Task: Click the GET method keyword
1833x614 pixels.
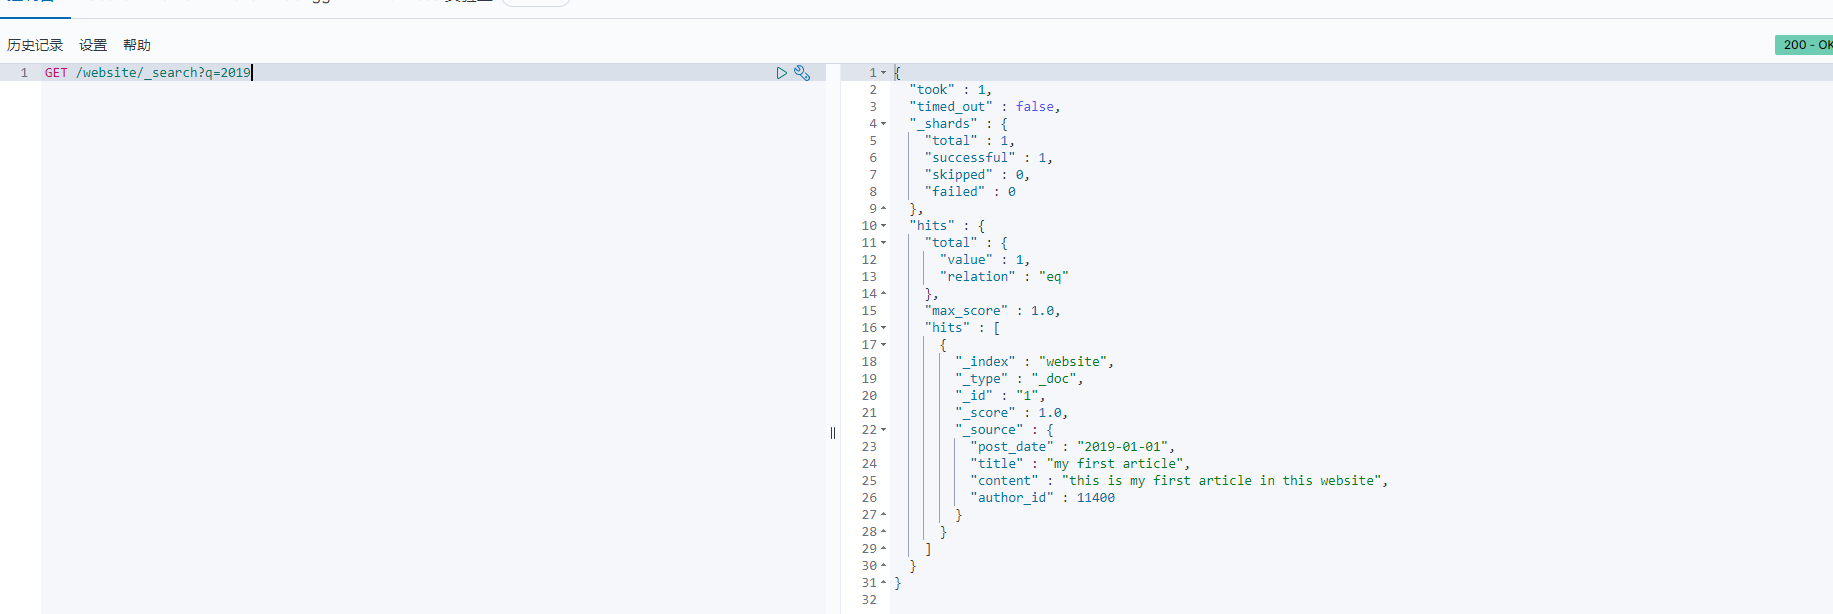Action: click(56, 73)
